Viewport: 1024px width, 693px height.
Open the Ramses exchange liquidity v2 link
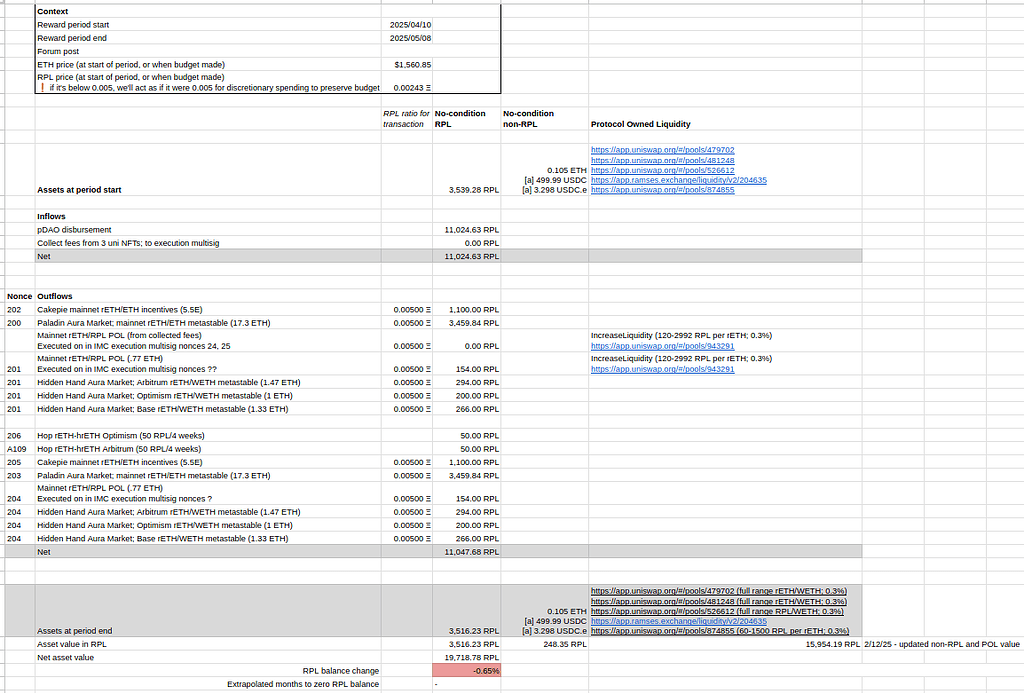(677, 180)
